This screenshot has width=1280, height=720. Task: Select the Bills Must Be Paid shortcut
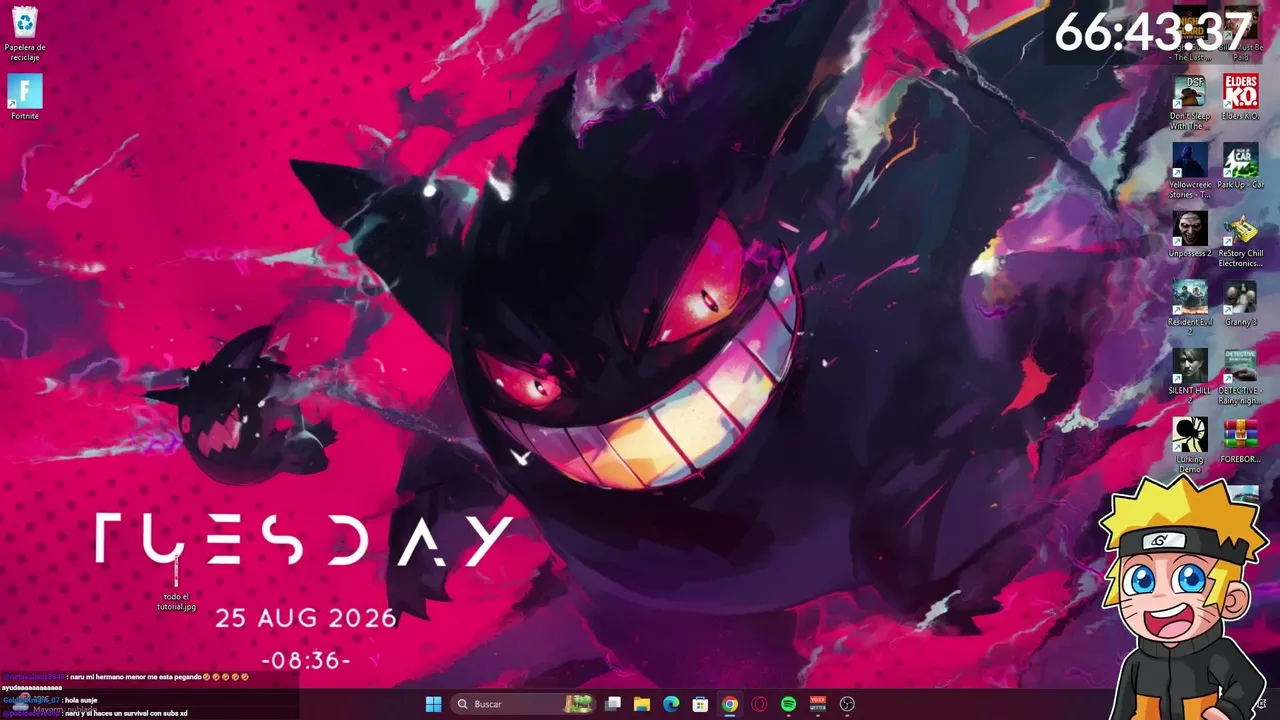[x=1241, y=33]
